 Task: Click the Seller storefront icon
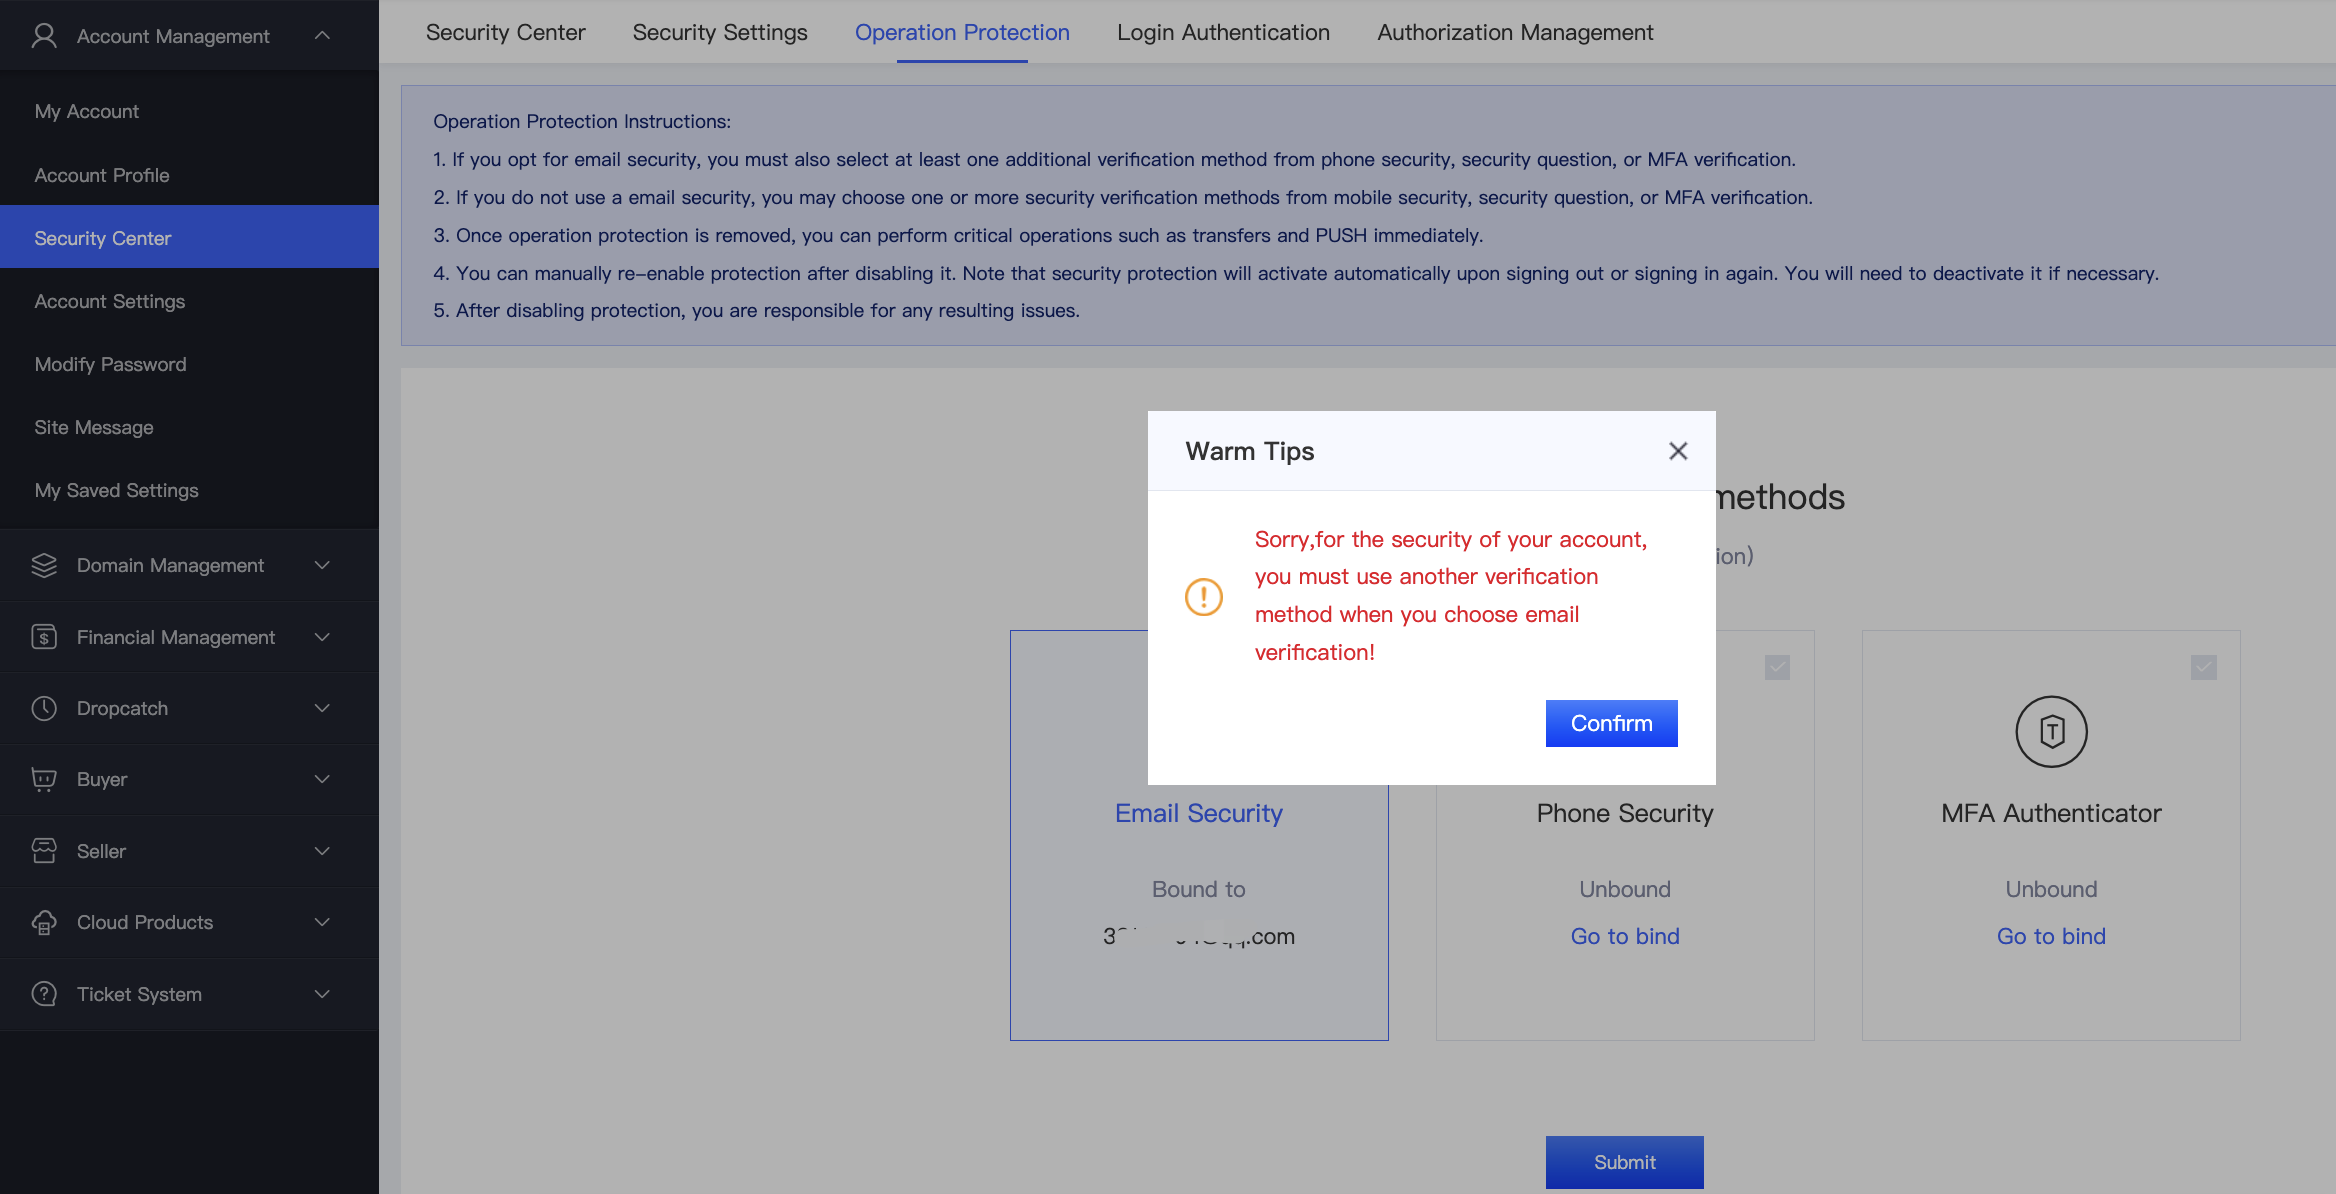pyautogui.click(x=44, y=851)
